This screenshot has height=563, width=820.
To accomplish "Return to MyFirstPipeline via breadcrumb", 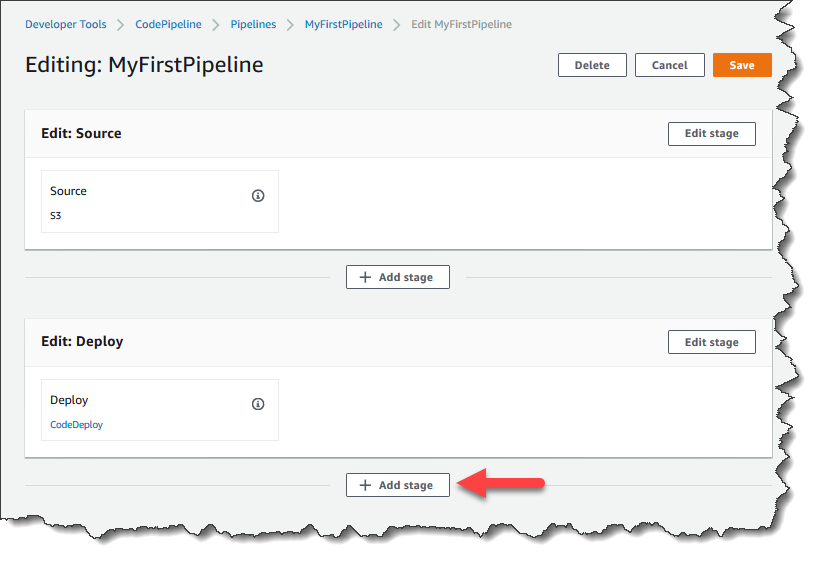I will (x=343, y=24).
